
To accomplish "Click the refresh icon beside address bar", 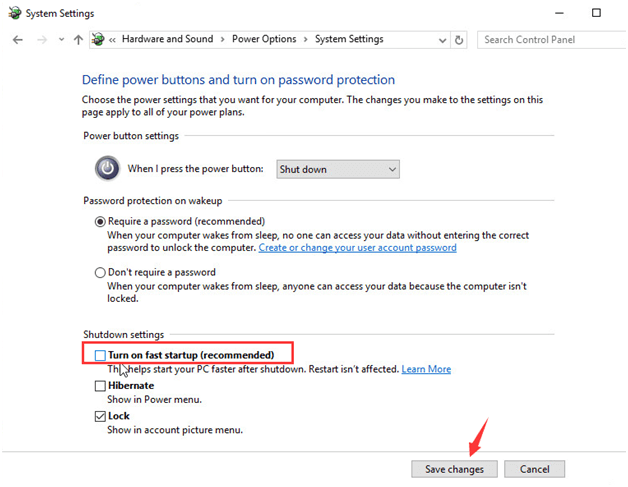I will tap(459, 40).
